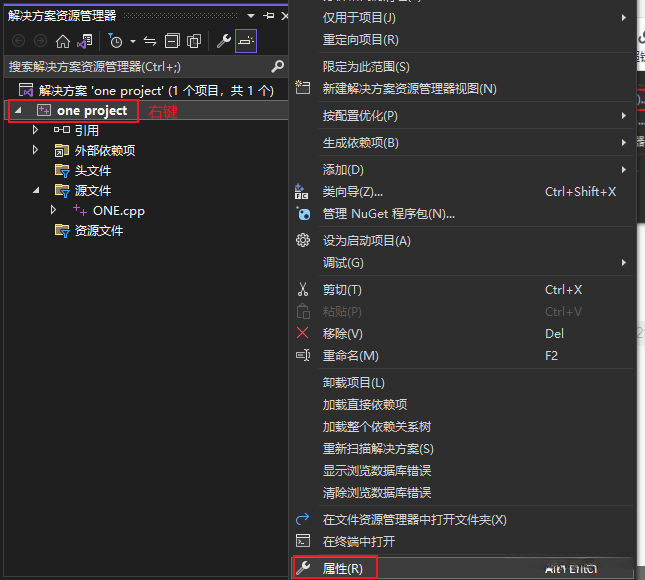Click the Collapse All icon
The image size is (645, 580).
point(172,41)
